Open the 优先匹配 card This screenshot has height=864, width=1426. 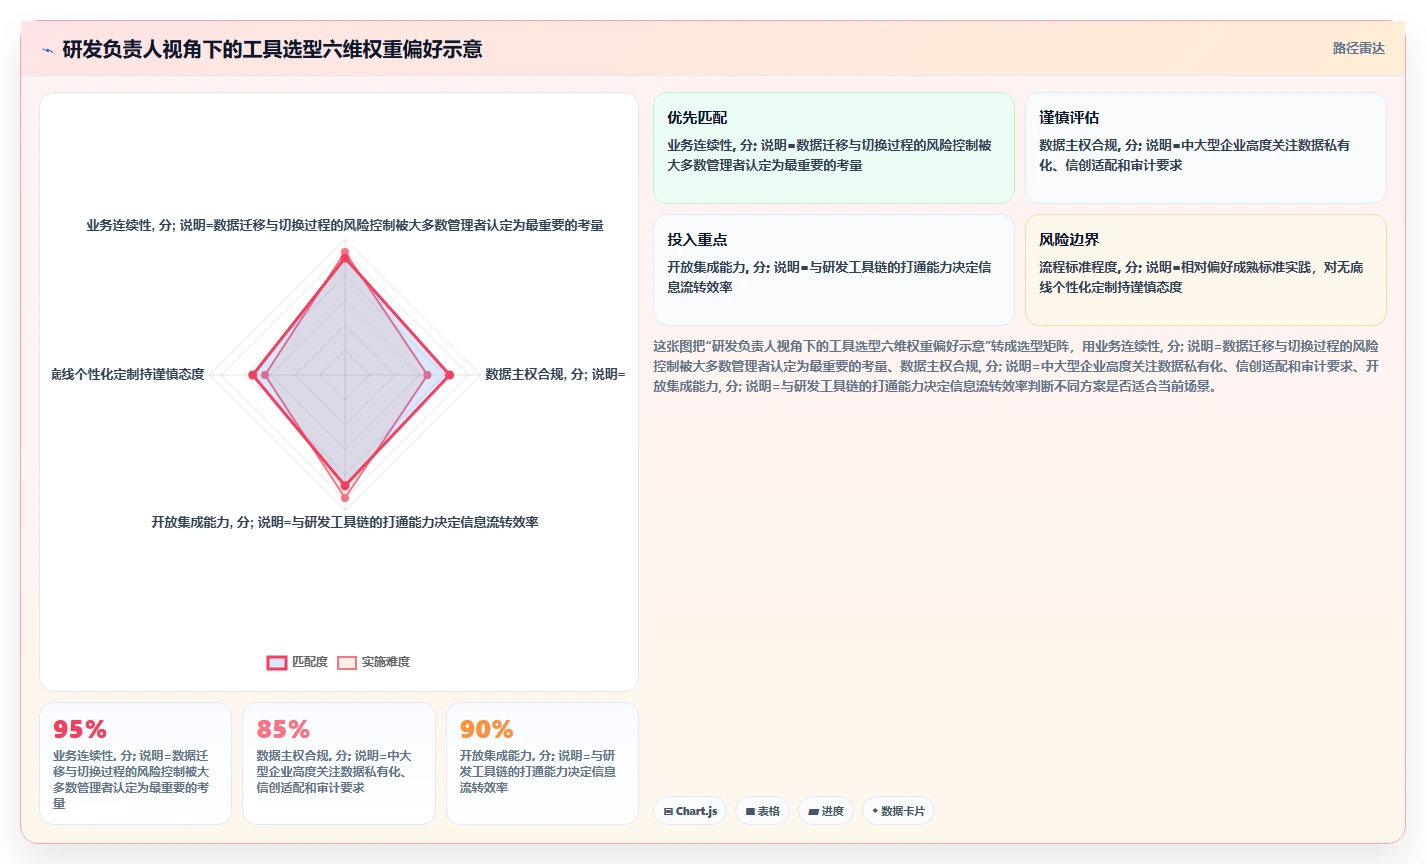(x=834, y=148)
